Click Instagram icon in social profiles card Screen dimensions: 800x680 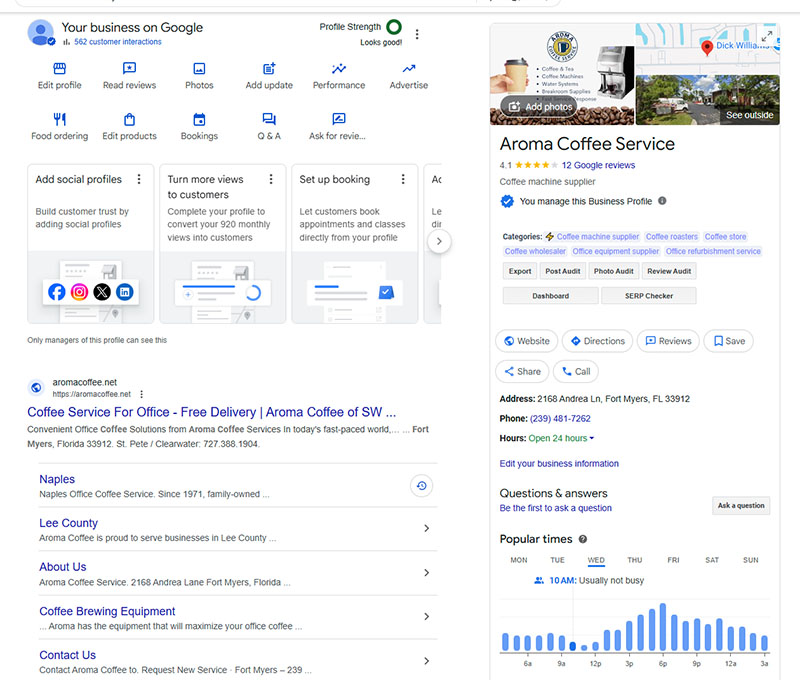(x=79, y=292)
